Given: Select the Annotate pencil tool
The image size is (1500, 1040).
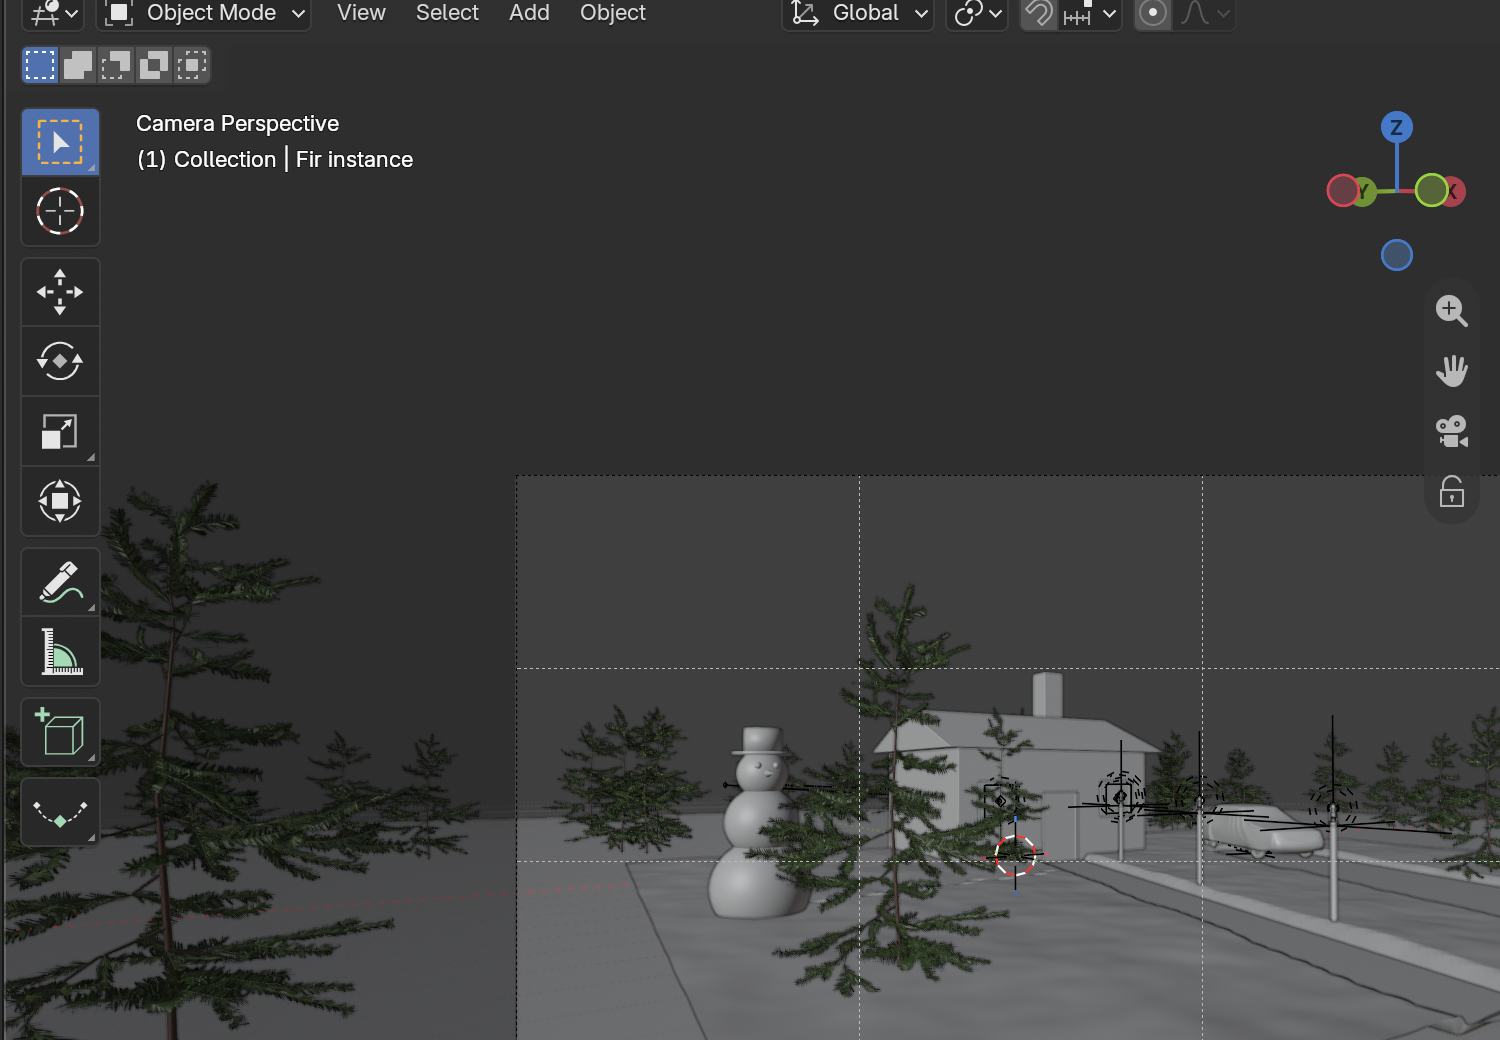Looking at the screenshot, I should tap(60, 582).
